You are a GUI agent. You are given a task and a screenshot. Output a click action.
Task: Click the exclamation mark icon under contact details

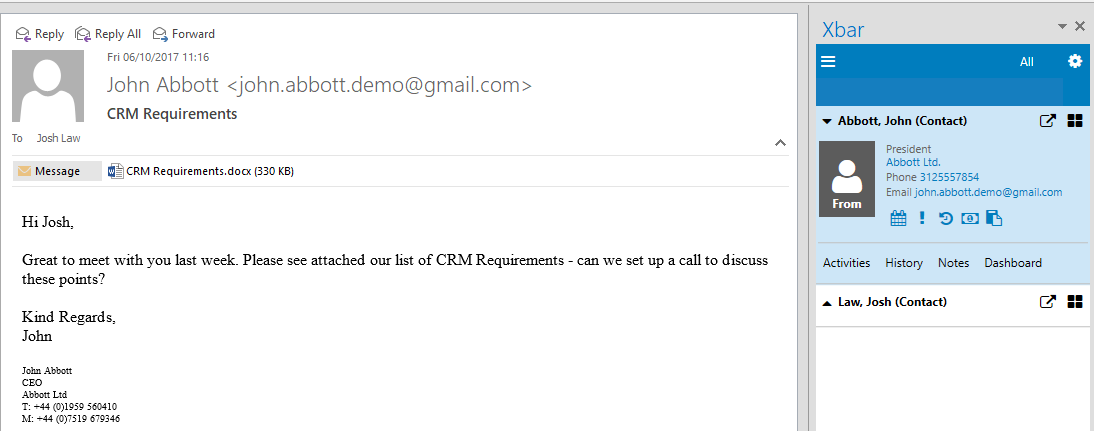[922, 218]
